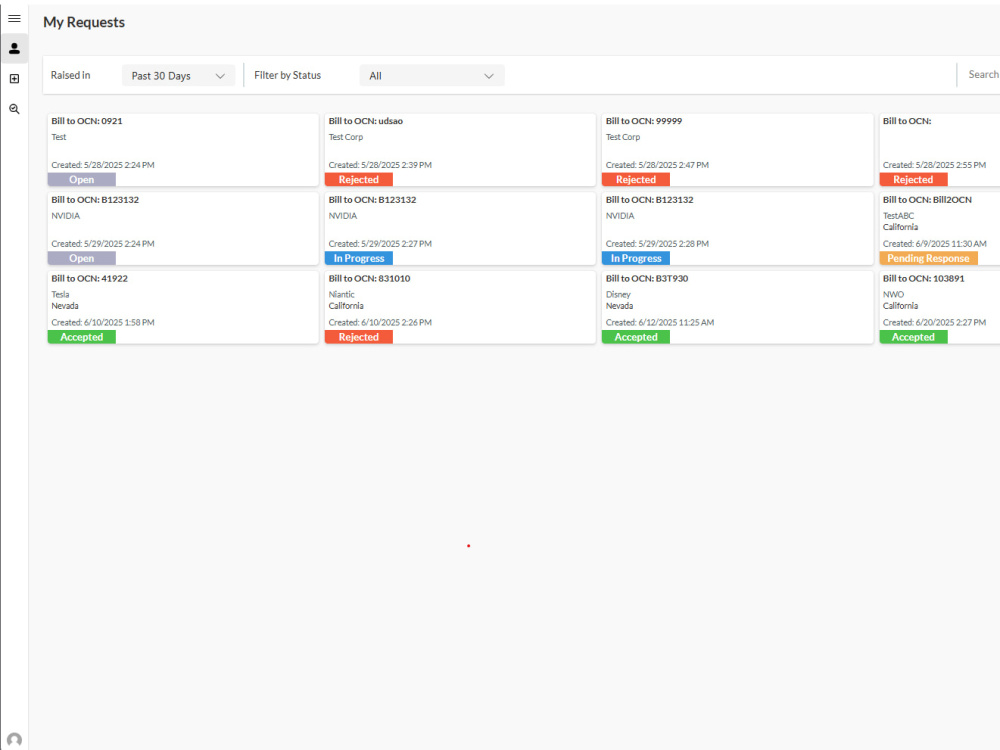
Task: Select Bill to OCN: 831010 title
Action: [x=369, y=279]
